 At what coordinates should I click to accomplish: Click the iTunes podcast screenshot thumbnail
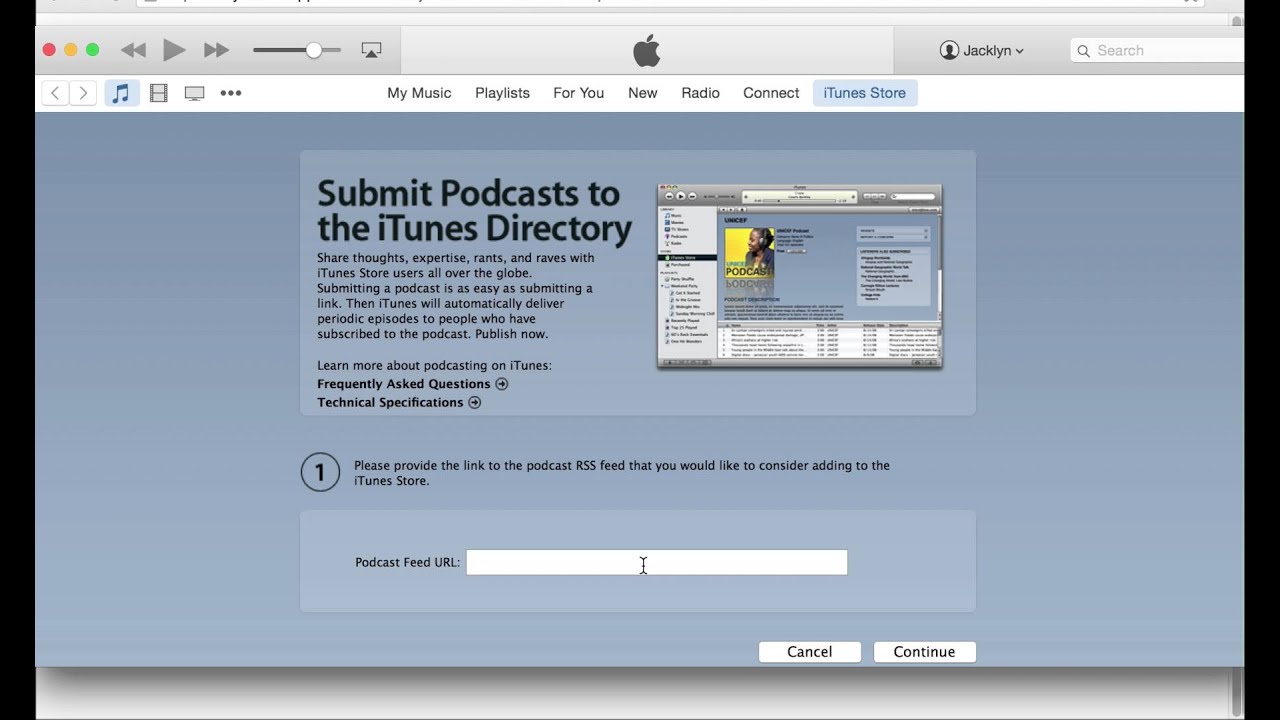tap(799, 276)
